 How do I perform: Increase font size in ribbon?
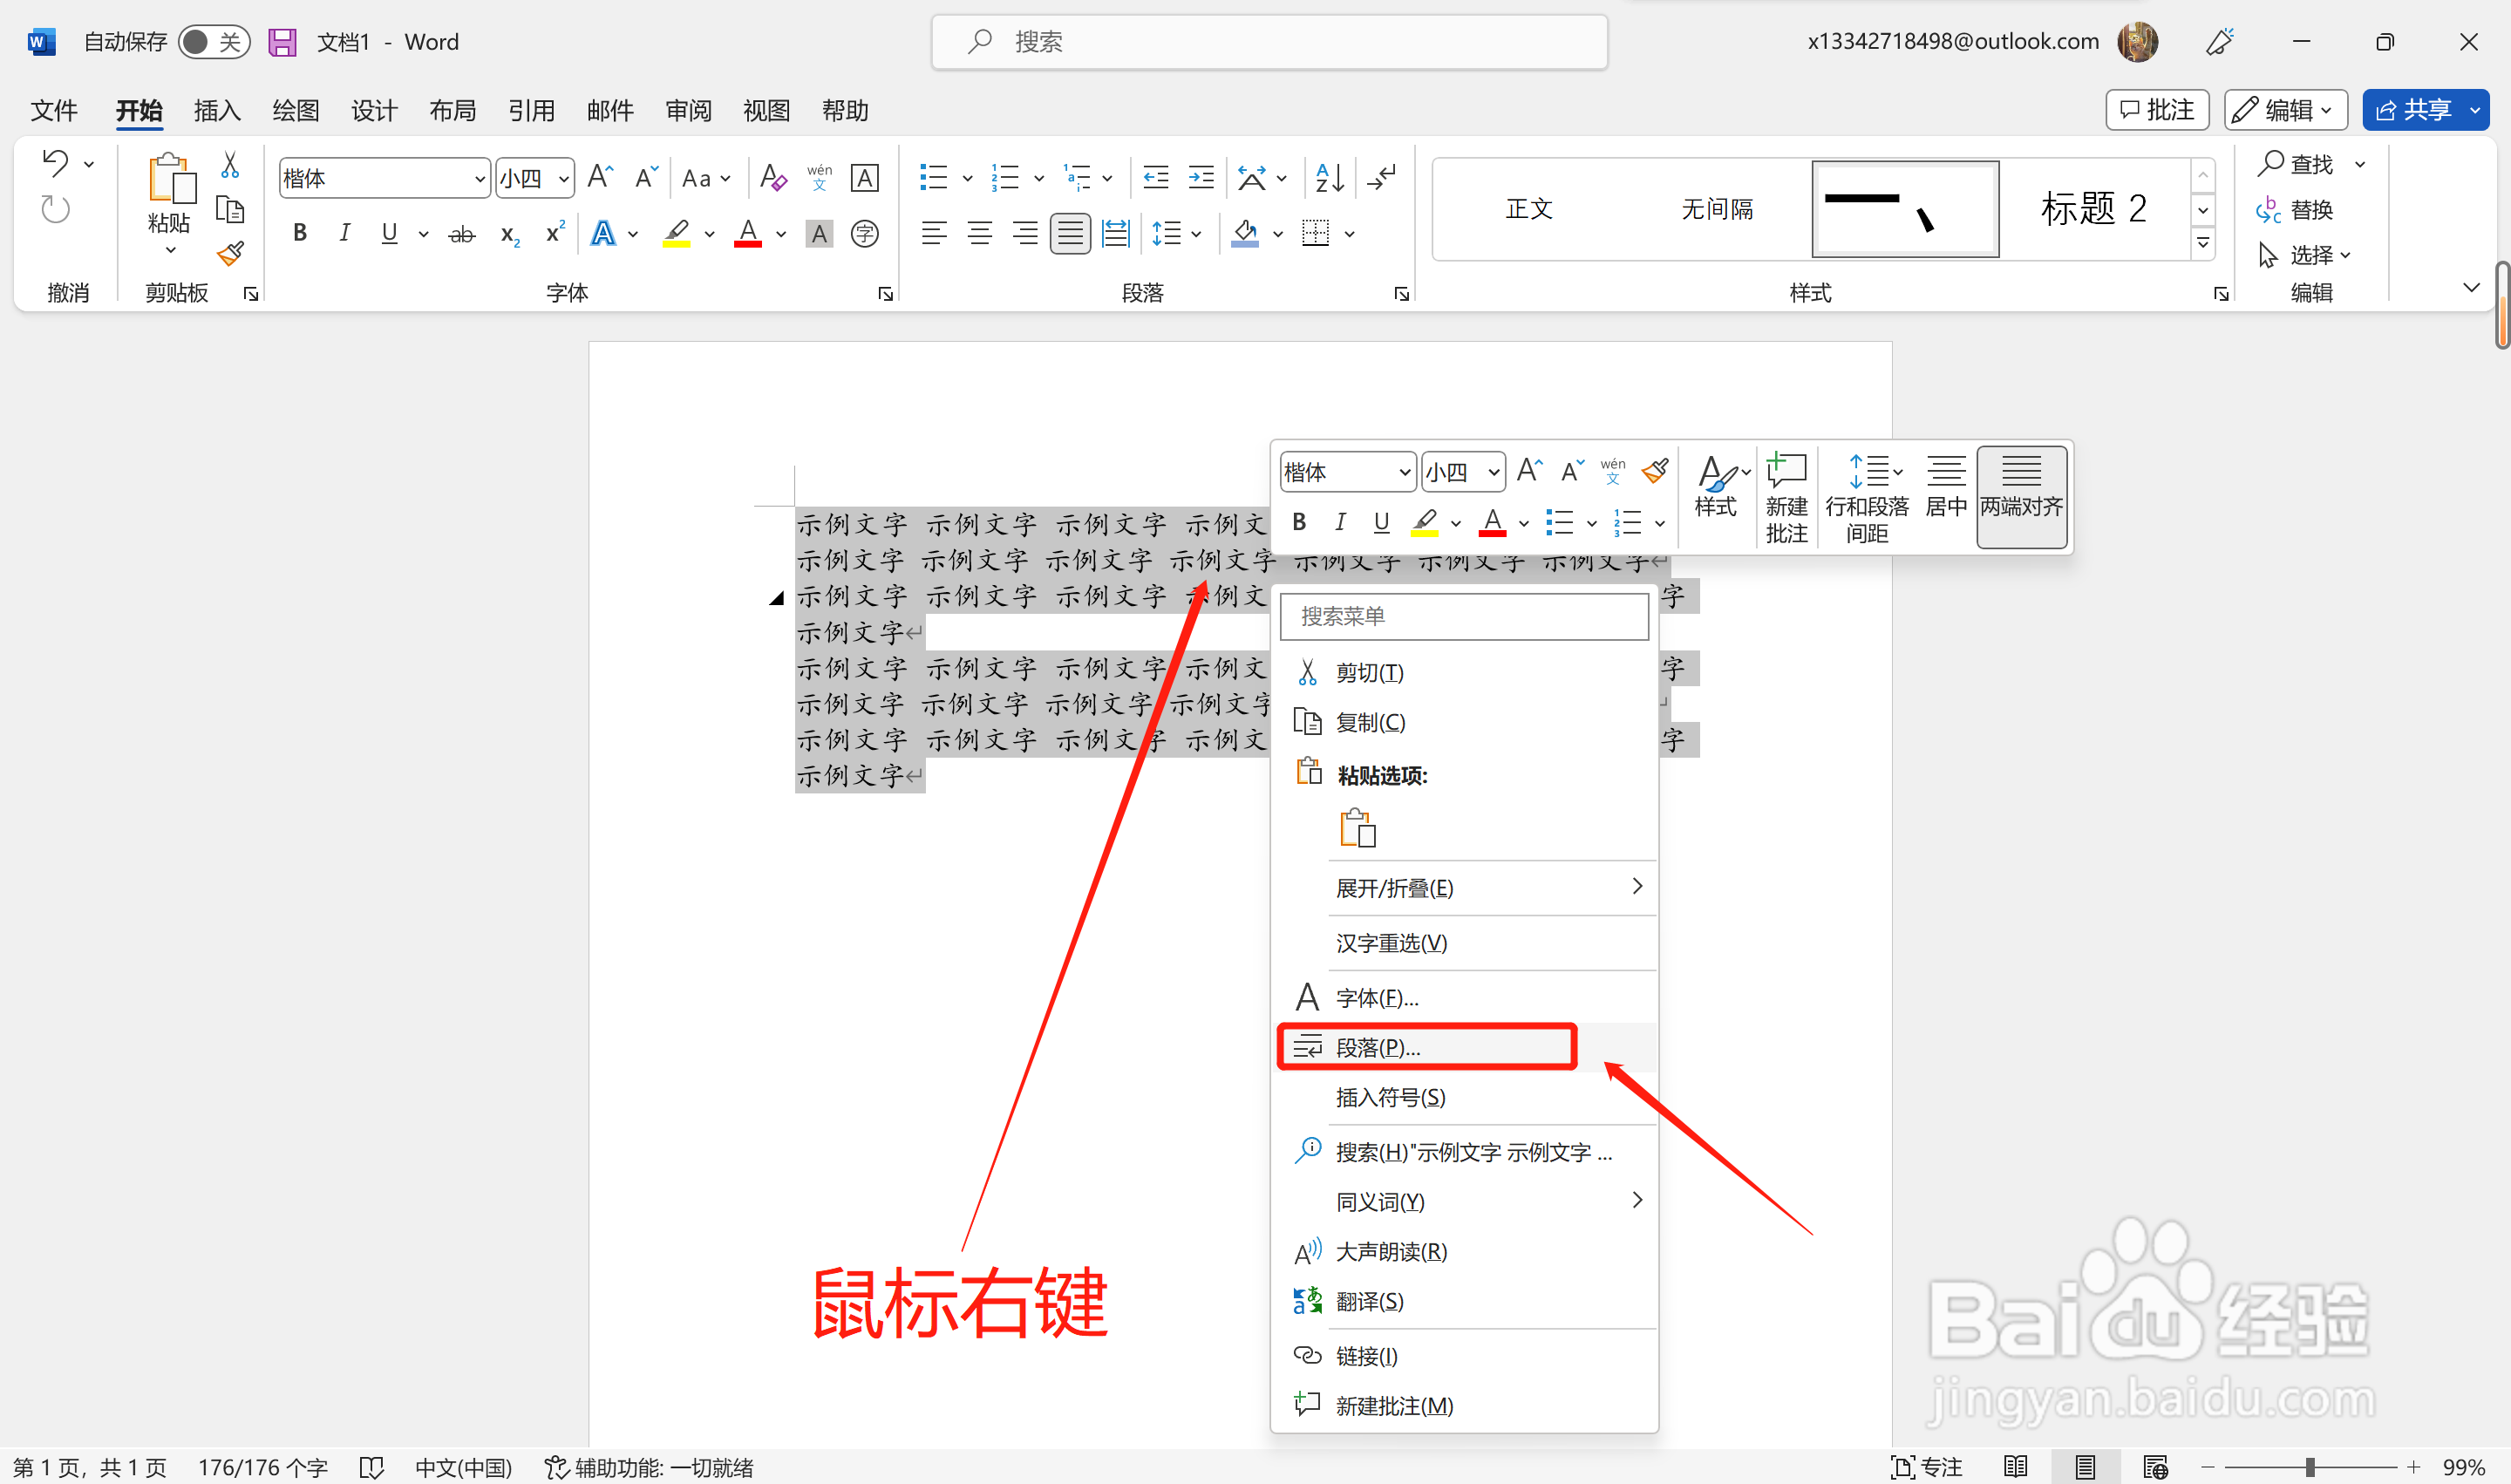coord(601,178)
